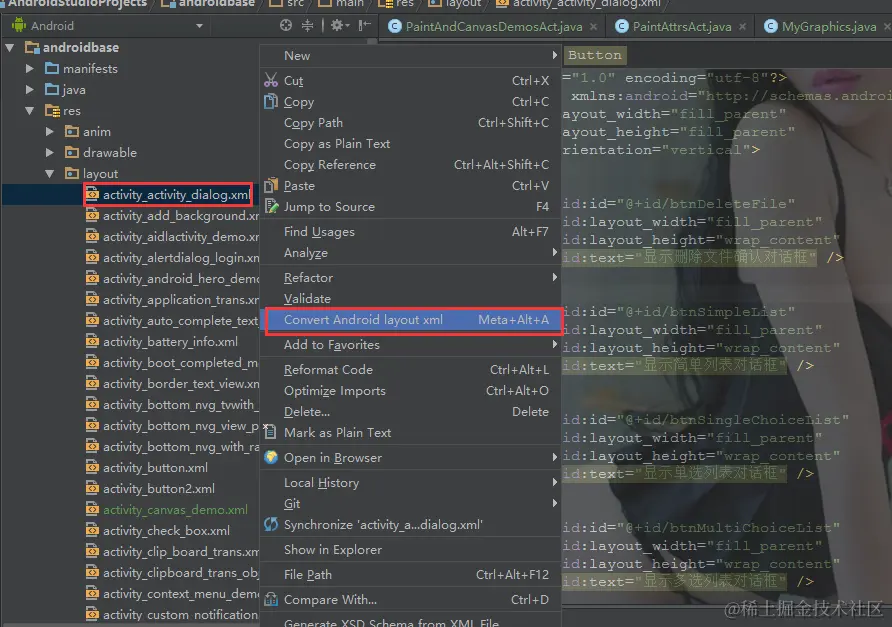Click the Button breadcrumb in the editor
Viewport: 892px width, 627px height.
click(x=595, y=55)
